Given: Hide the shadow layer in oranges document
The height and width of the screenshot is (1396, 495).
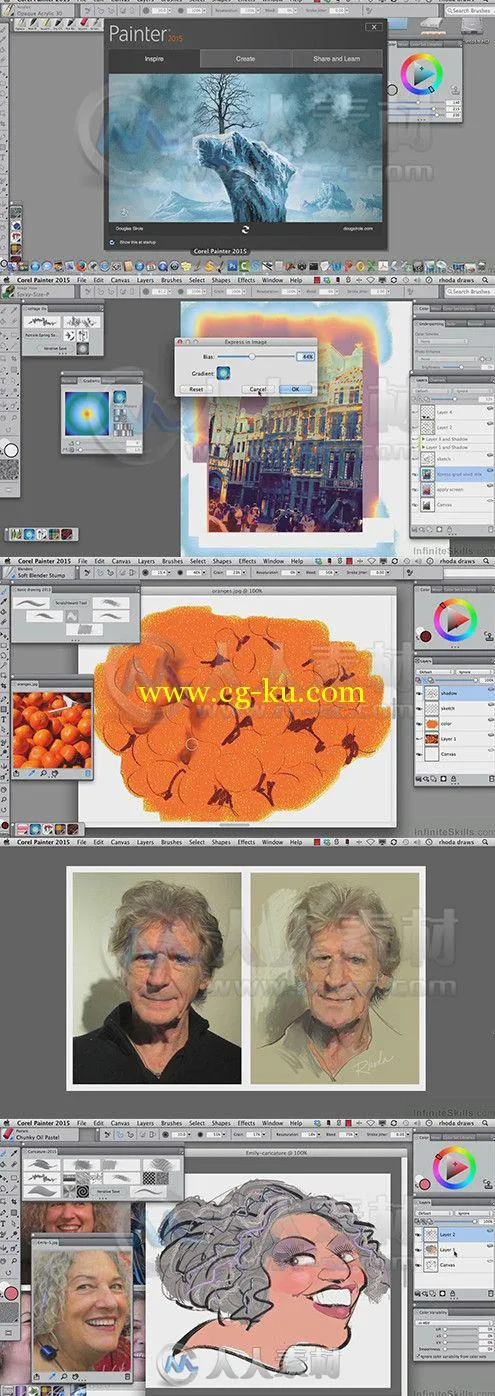Looking at the screenshot, I should point(417,691).
